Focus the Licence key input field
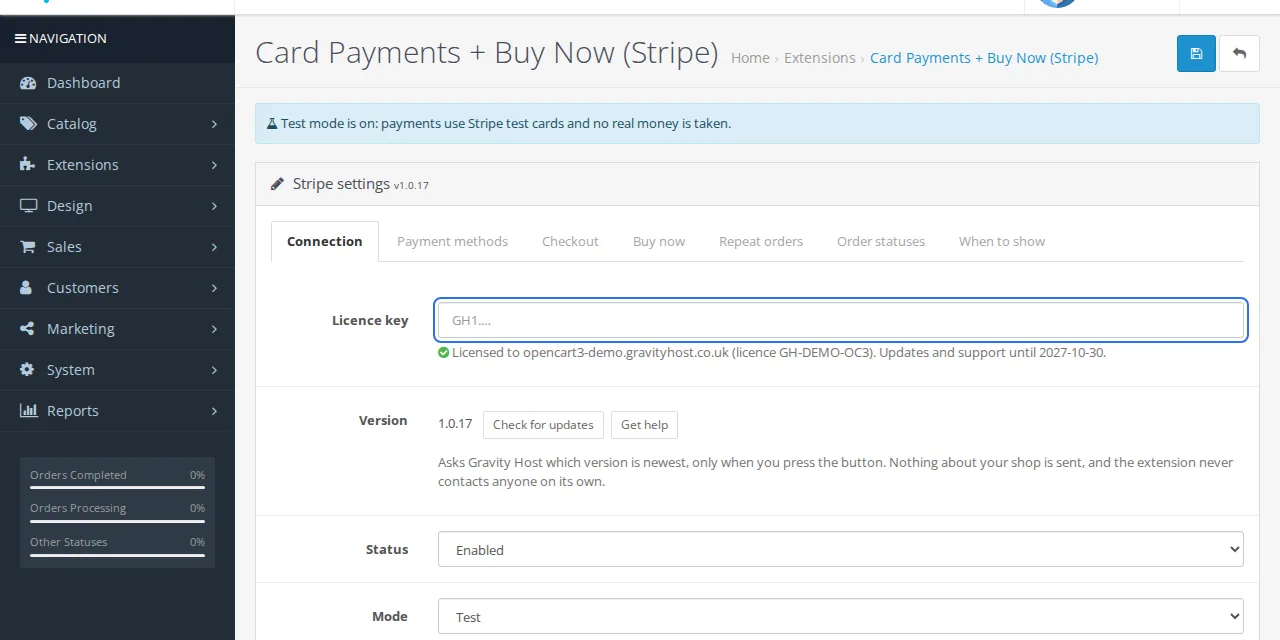This screenshot has width=1280, height=640. [x=841, y=320]
